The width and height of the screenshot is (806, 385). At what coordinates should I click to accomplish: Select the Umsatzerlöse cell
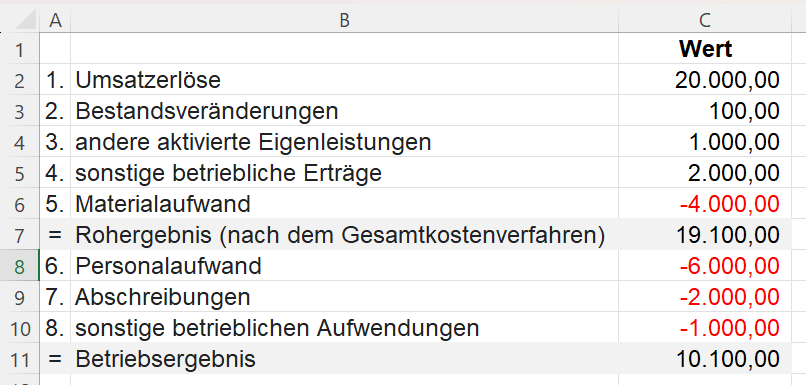344,80
